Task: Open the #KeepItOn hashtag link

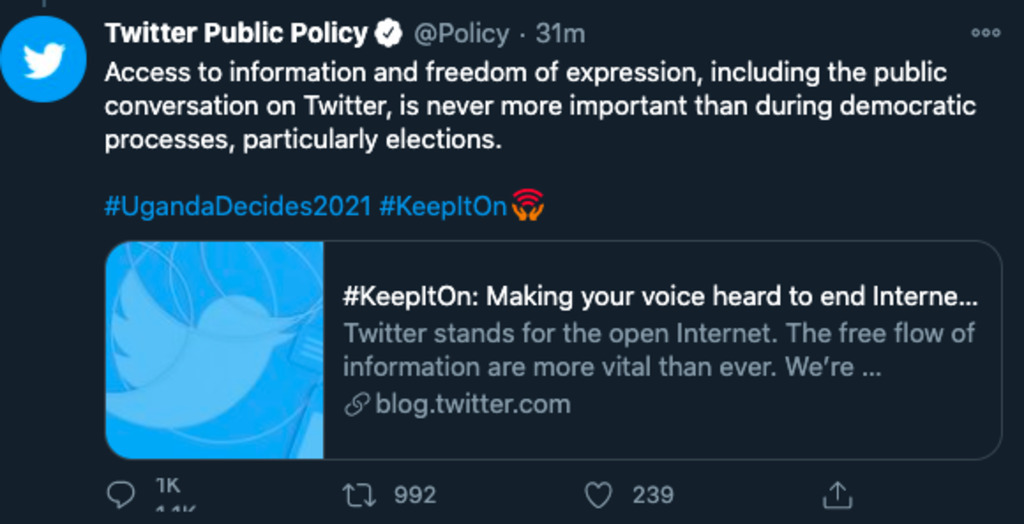Action: point(443,207)
